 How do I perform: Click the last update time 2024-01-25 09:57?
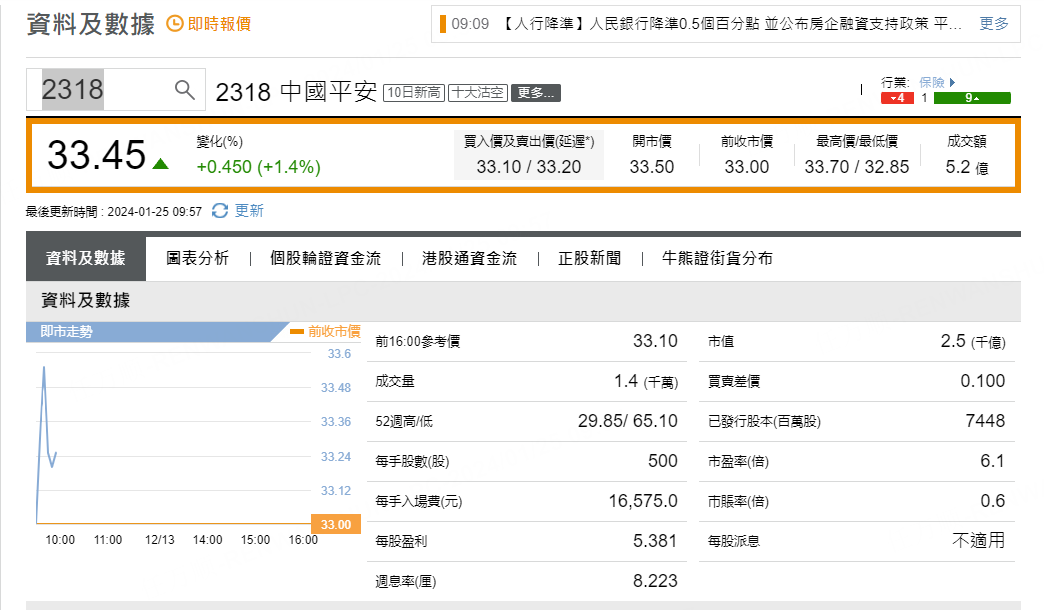(x=154, y=212)
